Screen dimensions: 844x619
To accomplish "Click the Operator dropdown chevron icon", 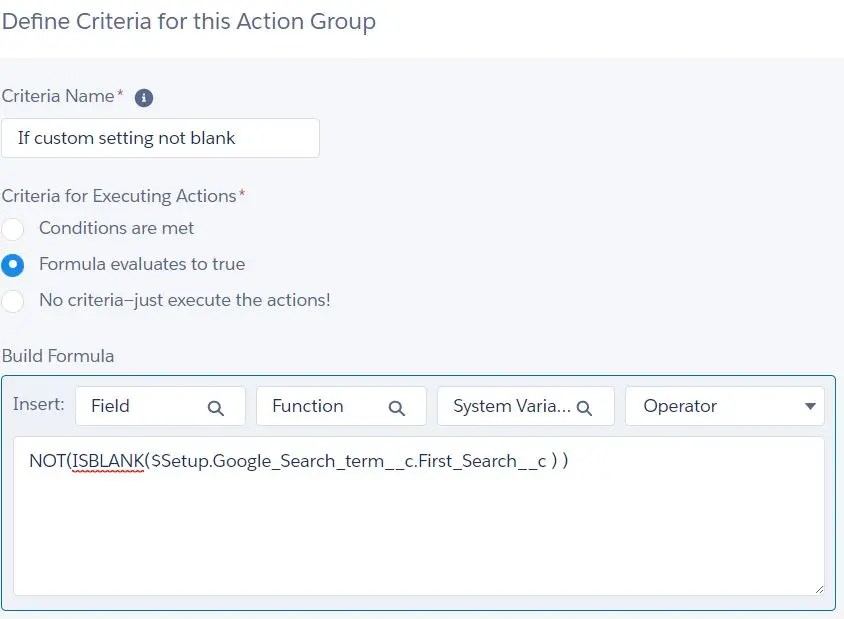I will pos(812,406).
